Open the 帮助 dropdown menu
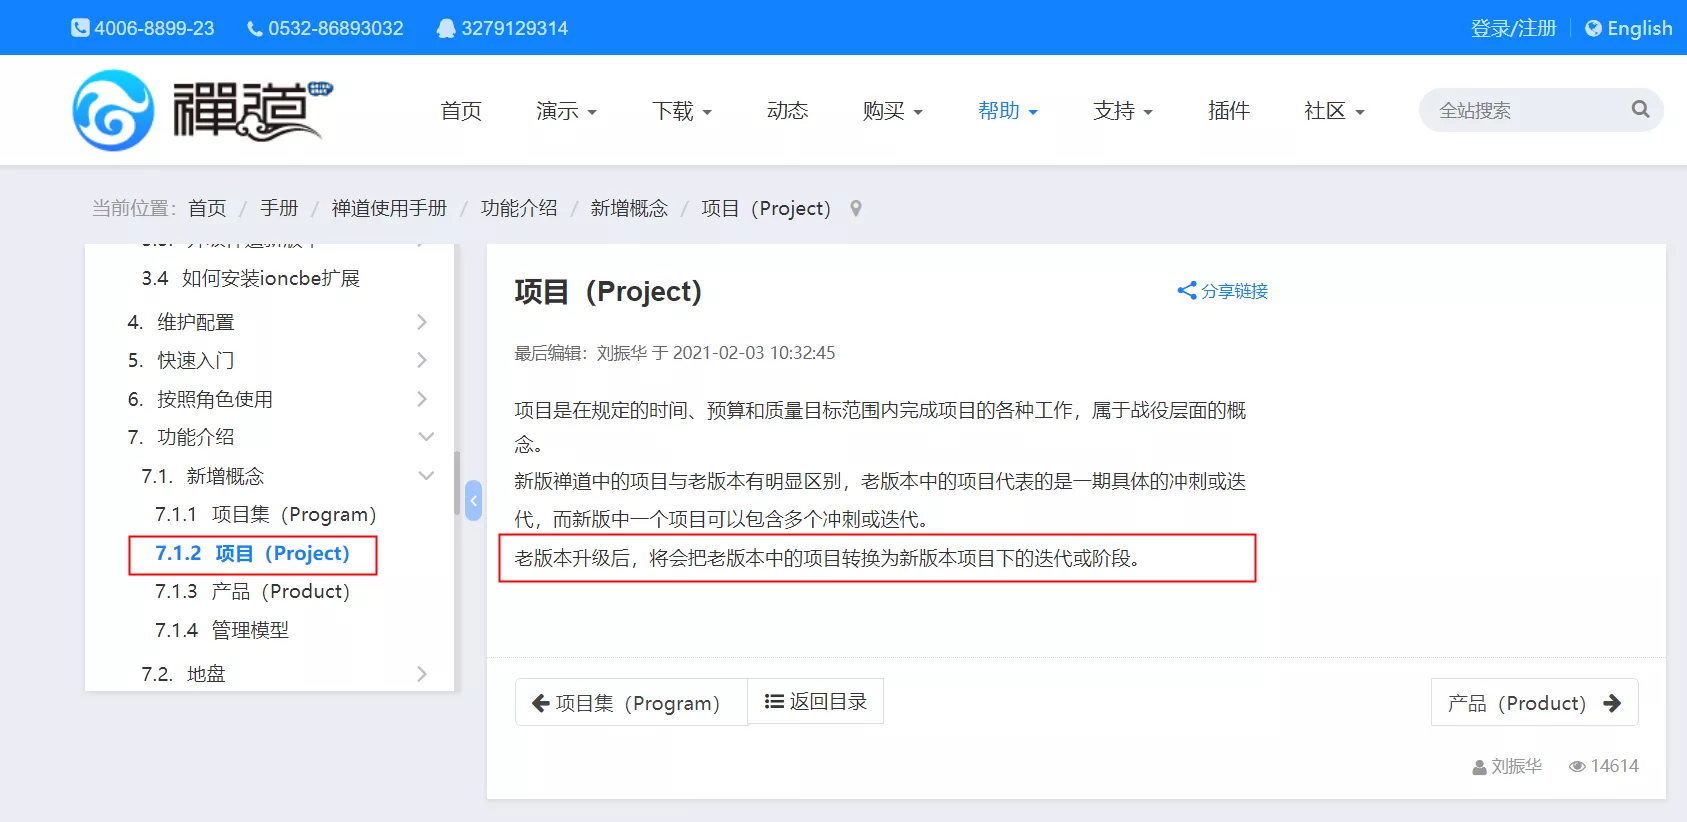The image size is (1687, 822). tap(1008, 111)
